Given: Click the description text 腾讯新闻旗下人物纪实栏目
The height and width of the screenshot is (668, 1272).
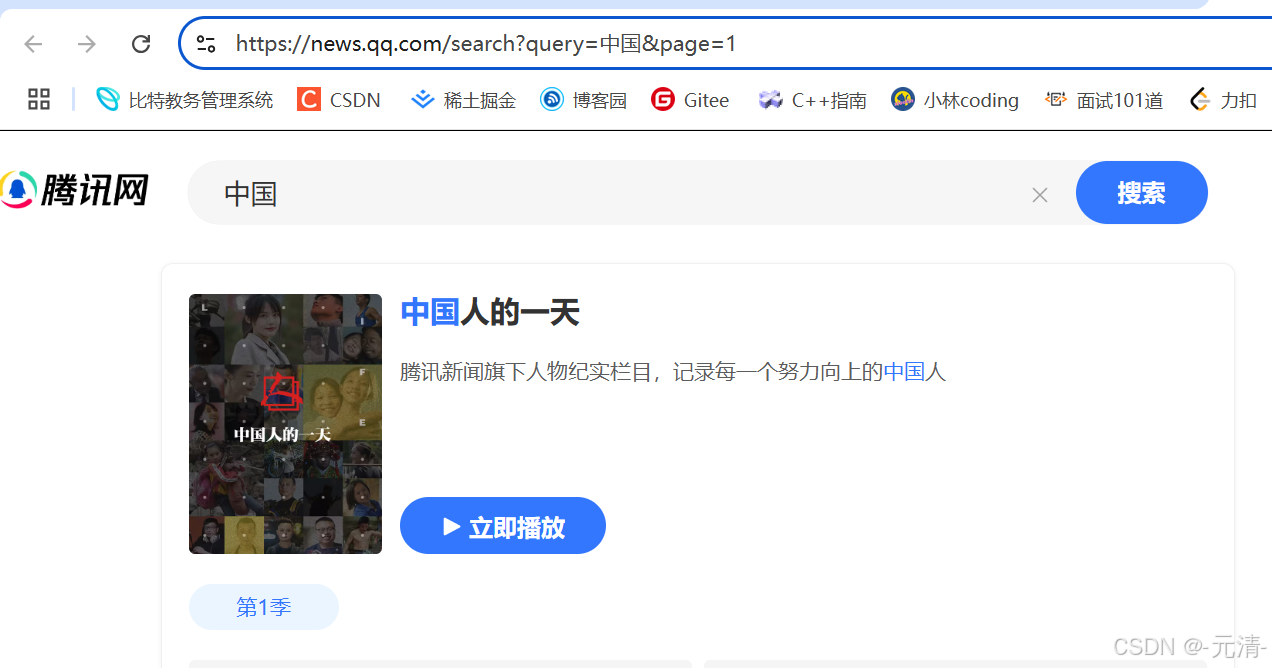Looking at the screenshot, I should 525,372.
